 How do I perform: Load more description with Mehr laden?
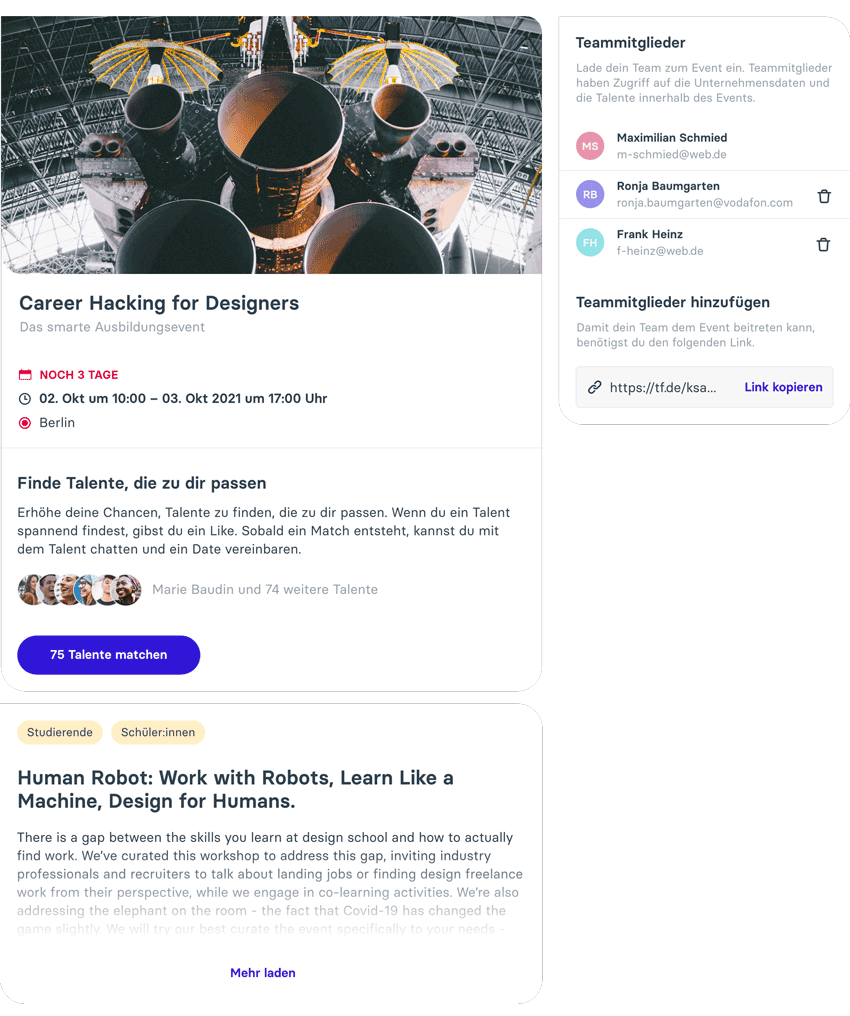[263, 973]
